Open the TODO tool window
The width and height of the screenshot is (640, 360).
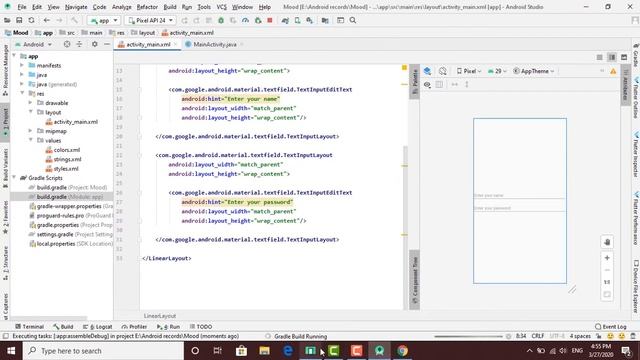pos(201,327)
